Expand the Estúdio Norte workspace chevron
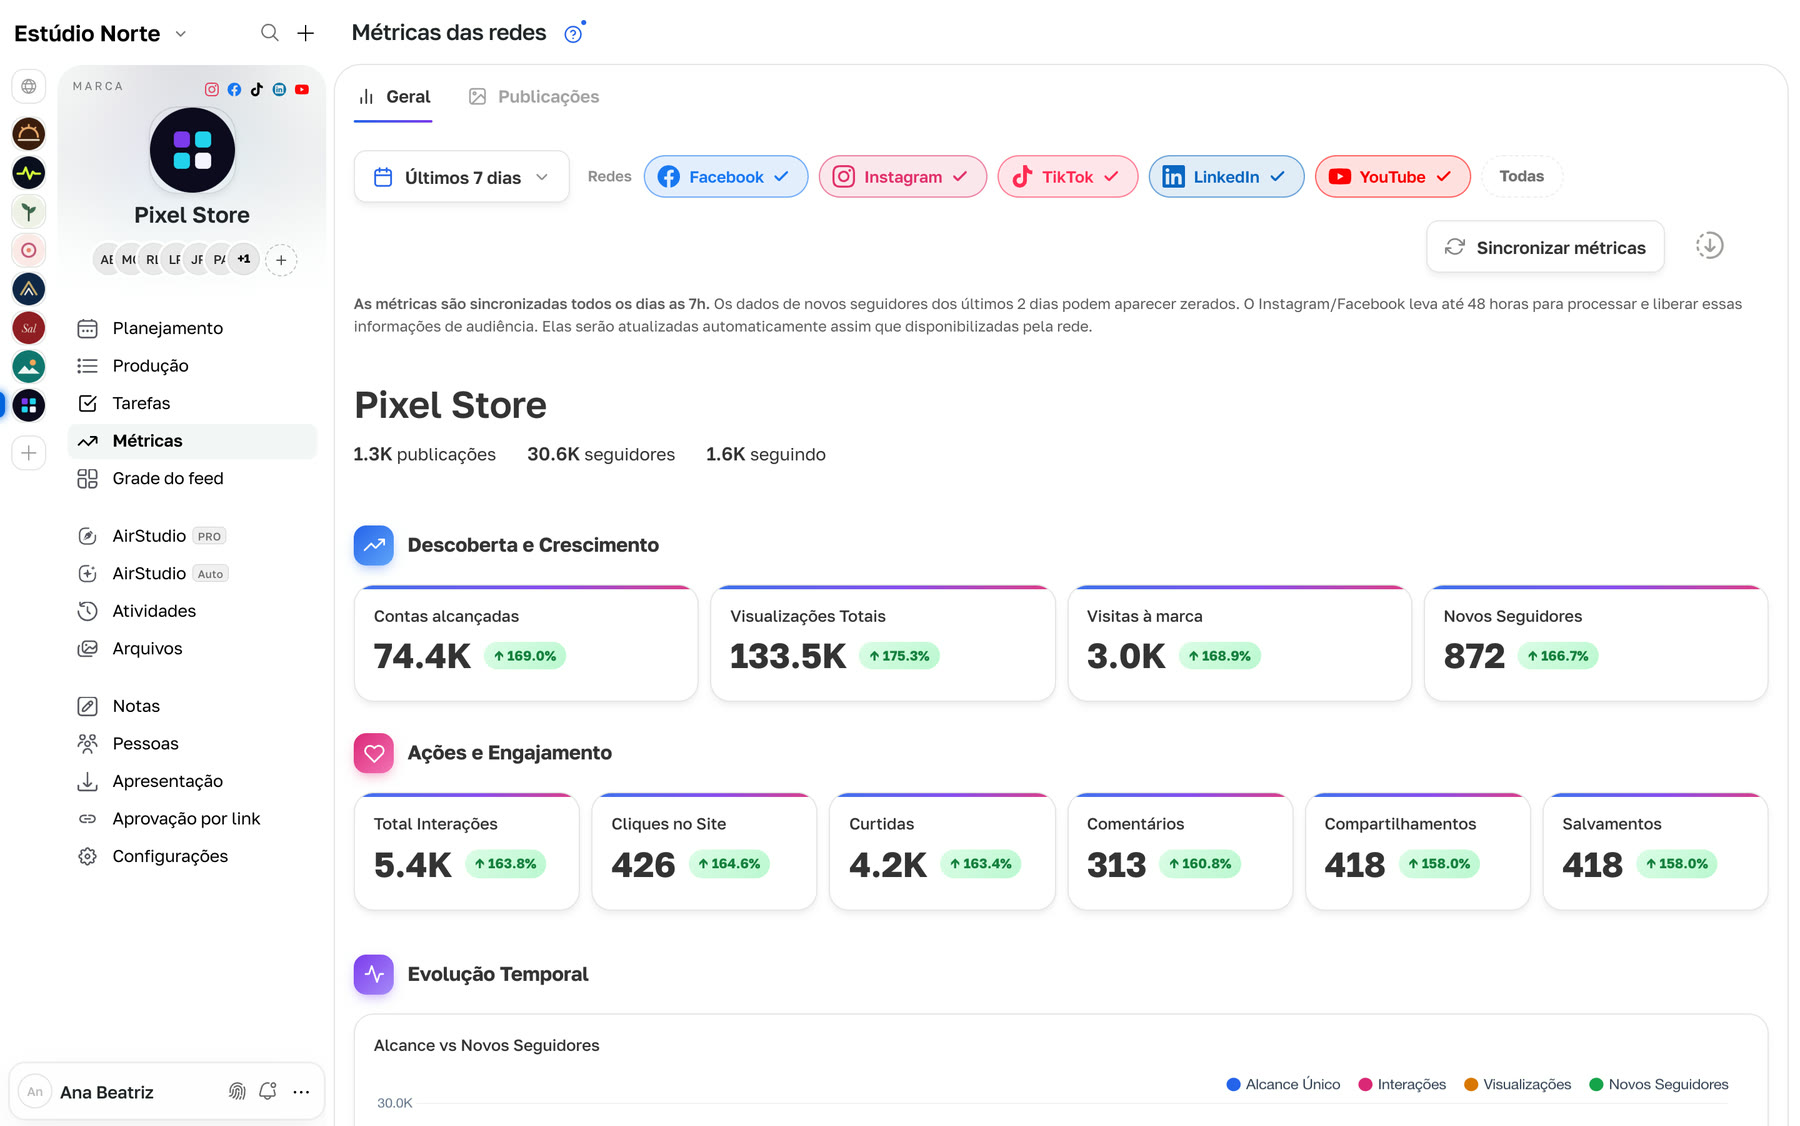Viewport: 1800px width, 1126px height. pos(181,34)
